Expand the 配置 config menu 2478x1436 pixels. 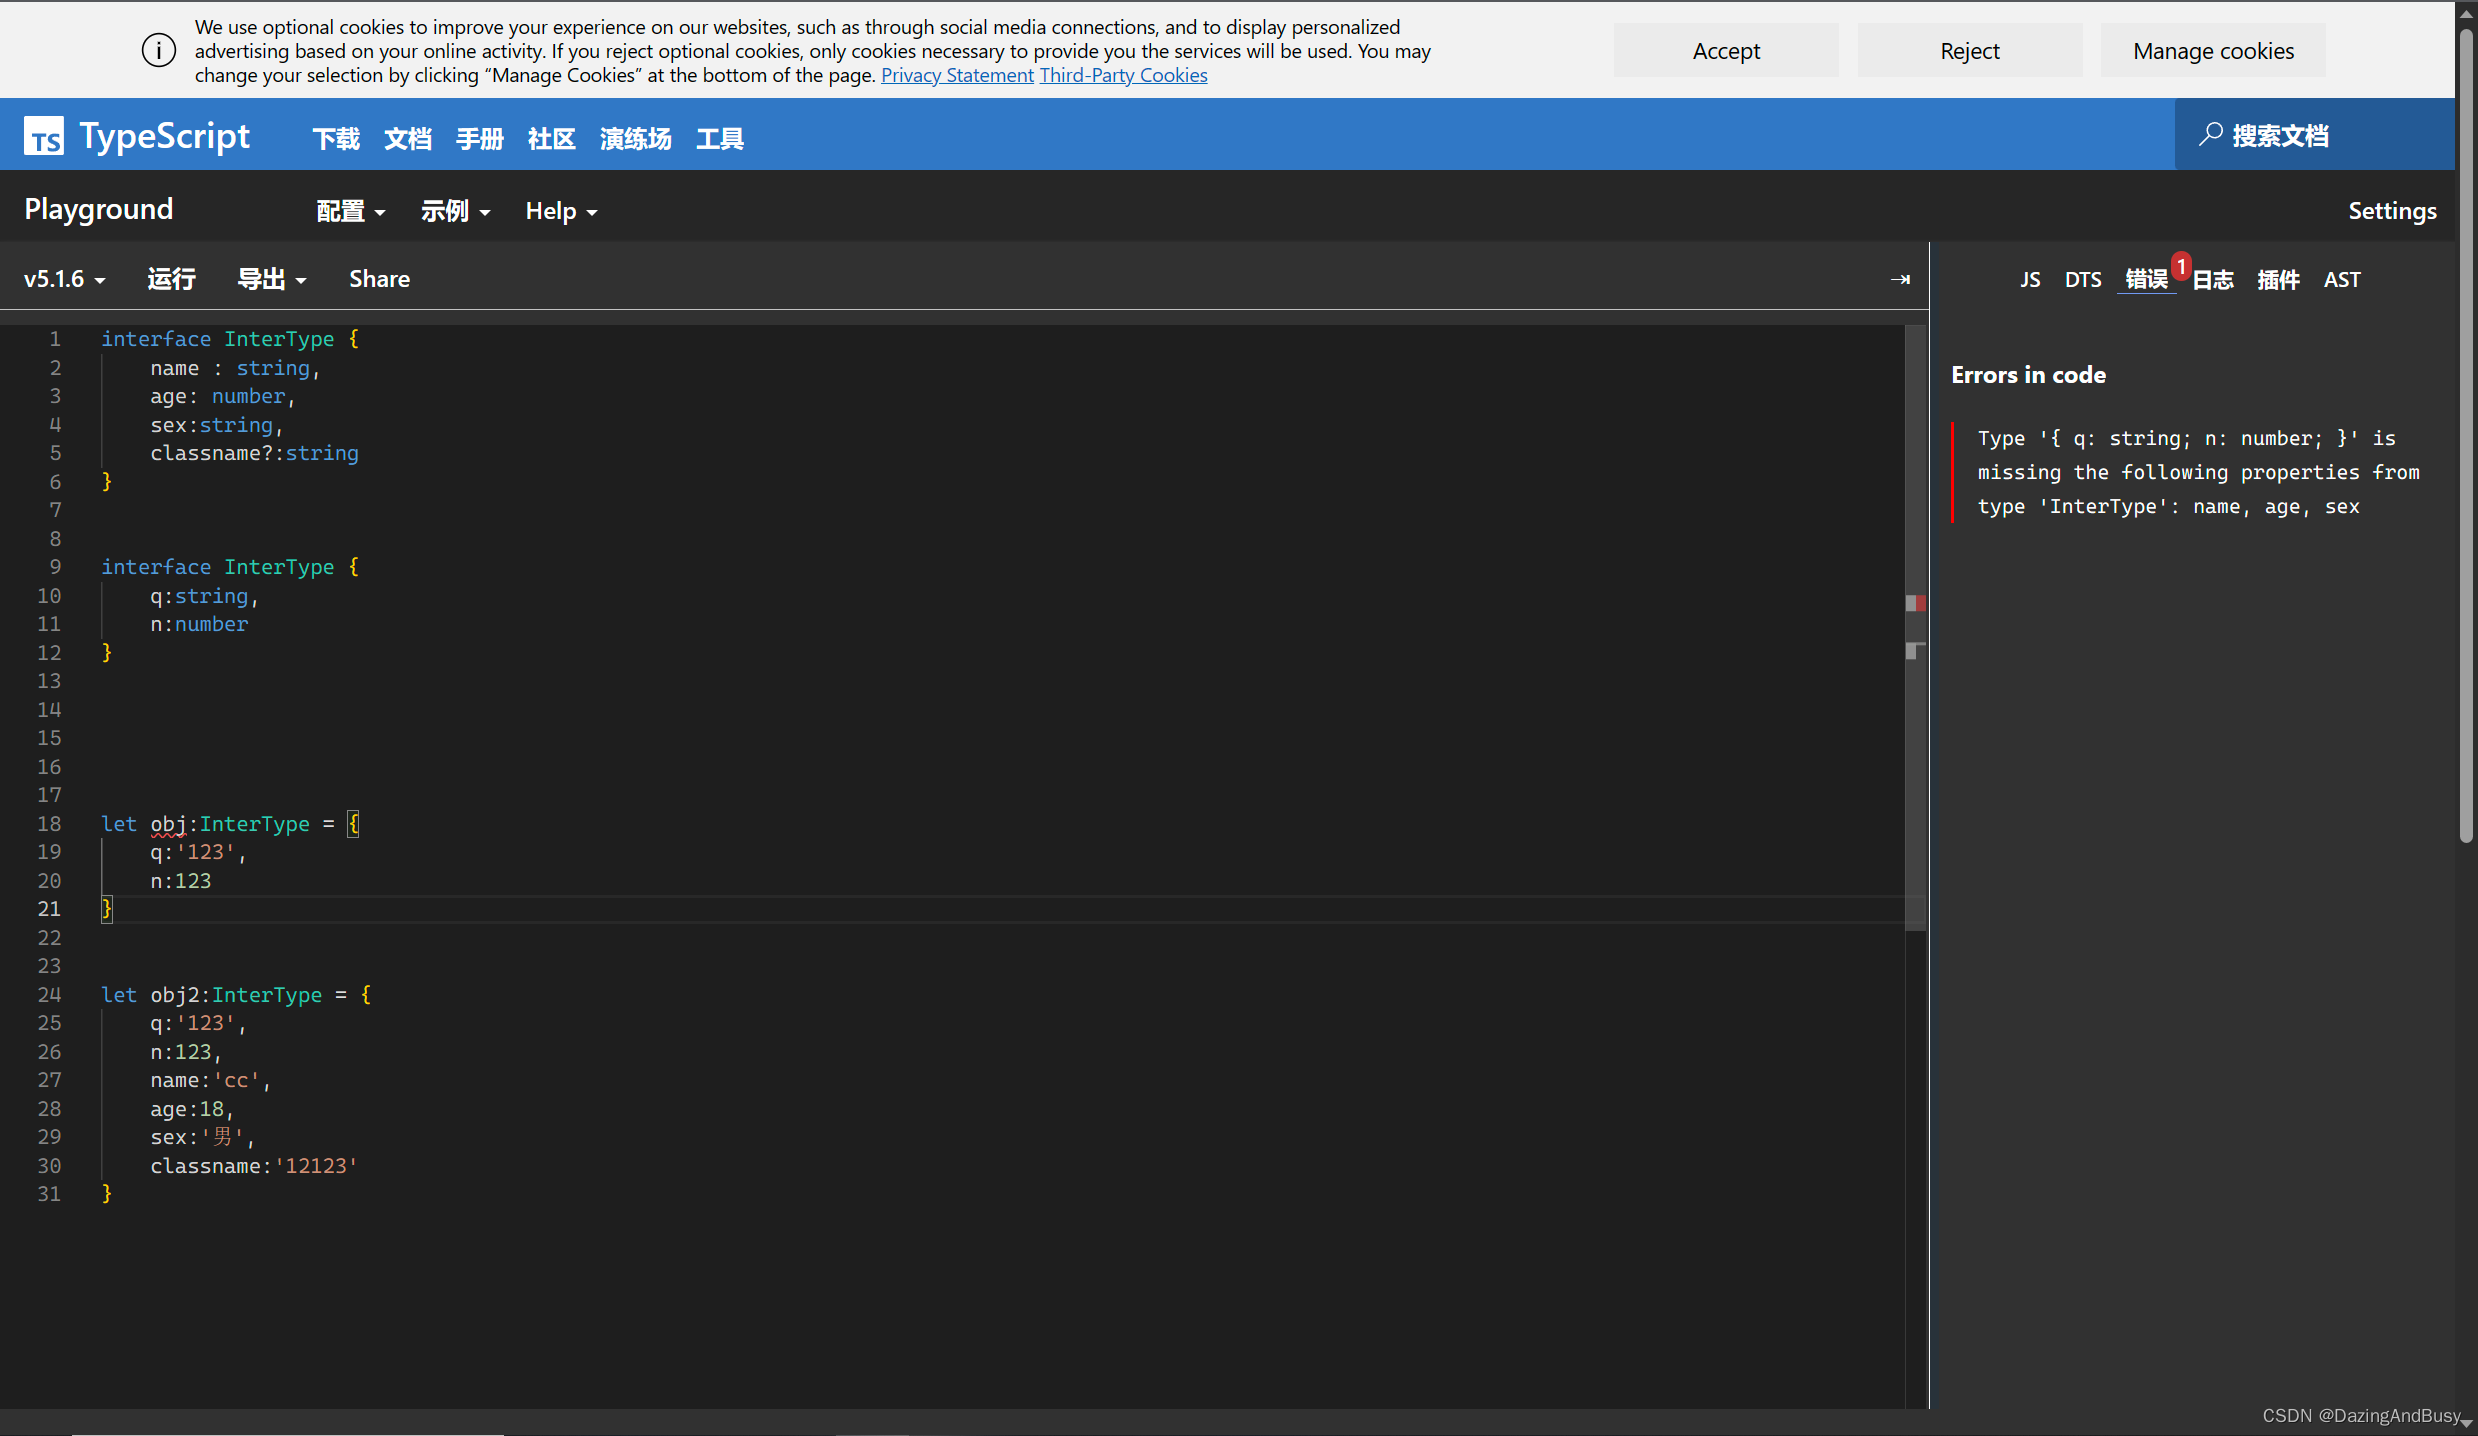(350, 211)
